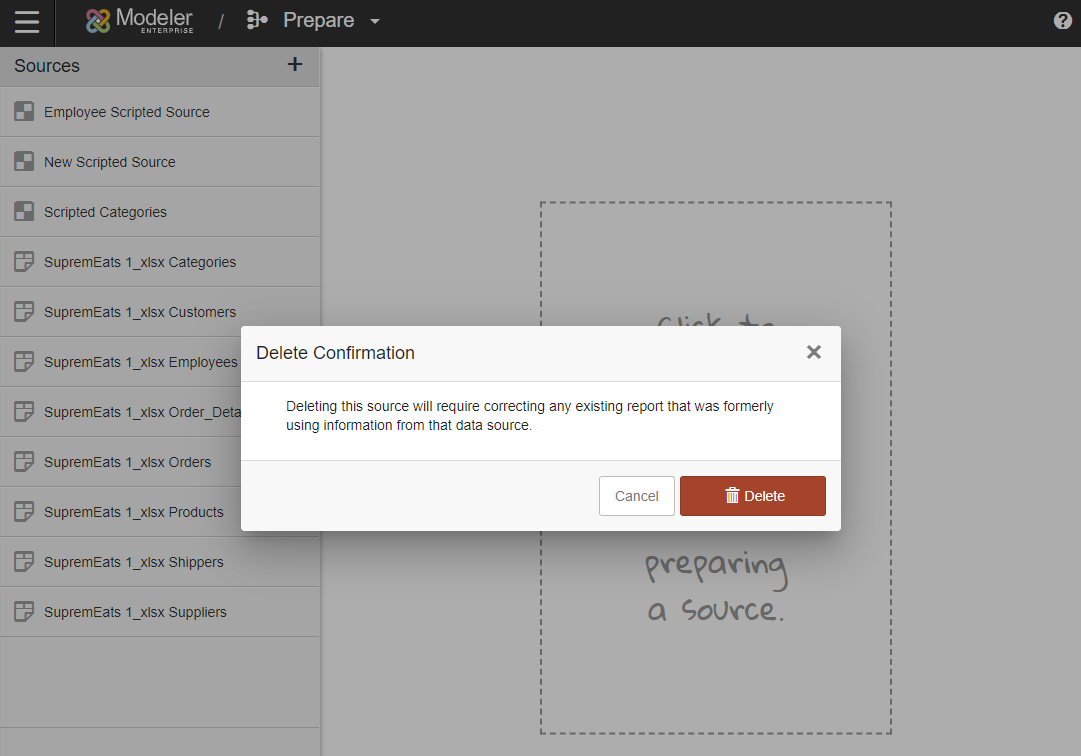Select SupremEats 1_xlsx Customers source
Image resolution: width=1081 pixels, height=756 pixels.
coord(140,312)
